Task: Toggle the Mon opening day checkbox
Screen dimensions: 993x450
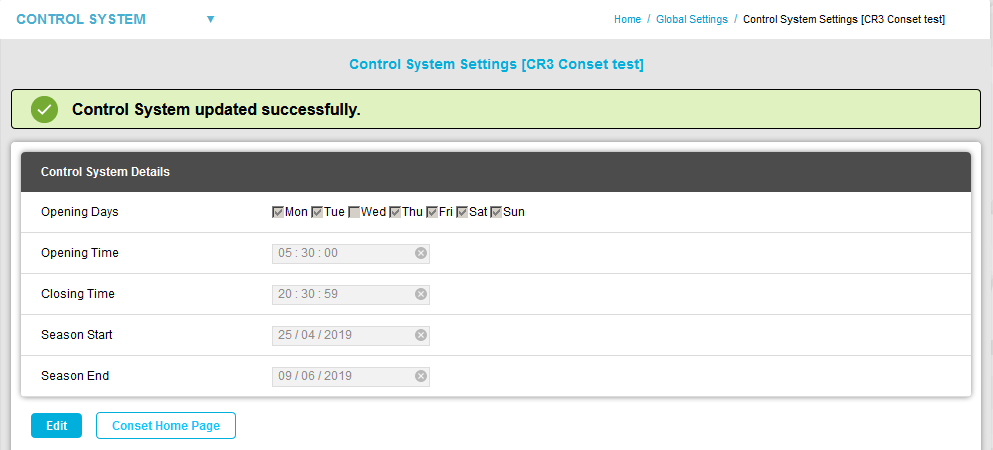Action: 278,212
